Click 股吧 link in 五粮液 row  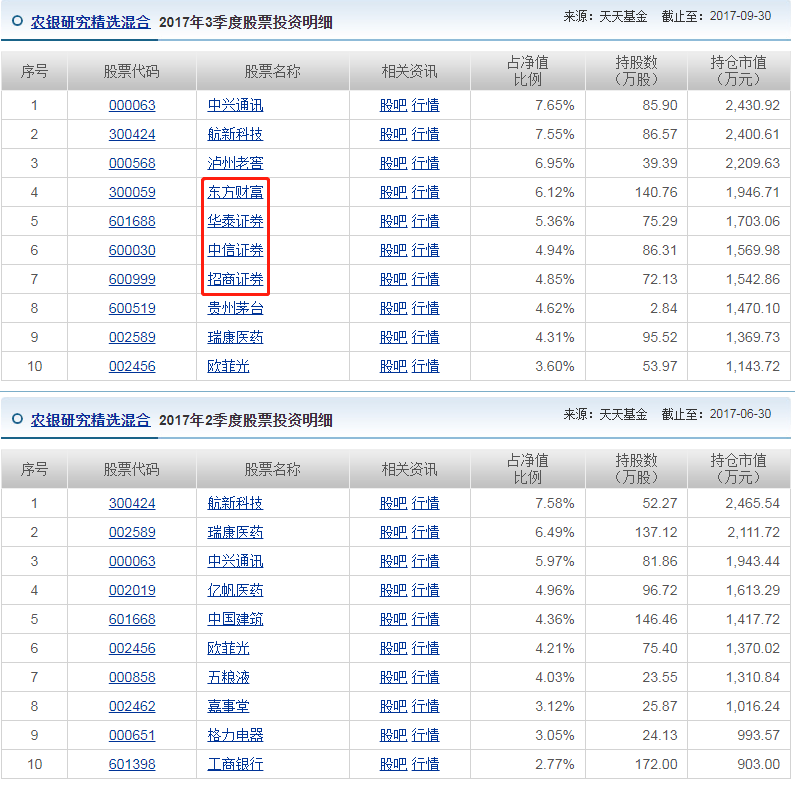(x=393, y=677)
